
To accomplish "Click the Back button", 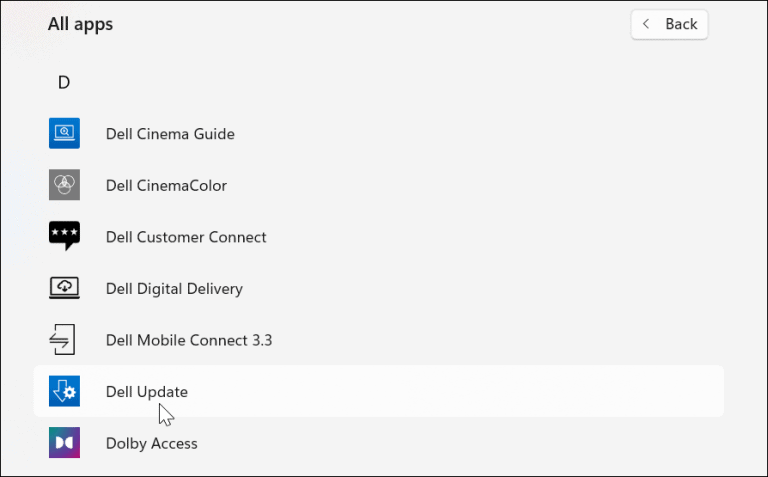I will (x=669, y=24).
